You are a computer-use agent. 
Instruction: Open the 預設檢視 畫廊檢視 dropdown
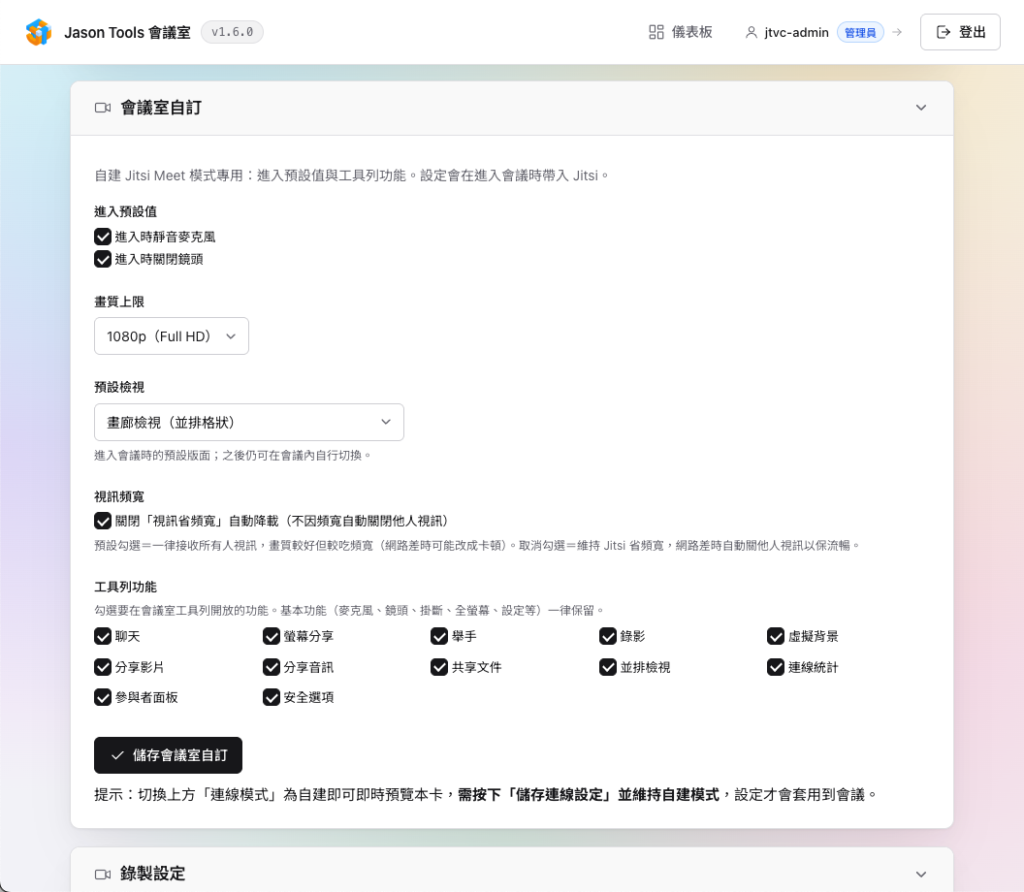tap(249, 422)
